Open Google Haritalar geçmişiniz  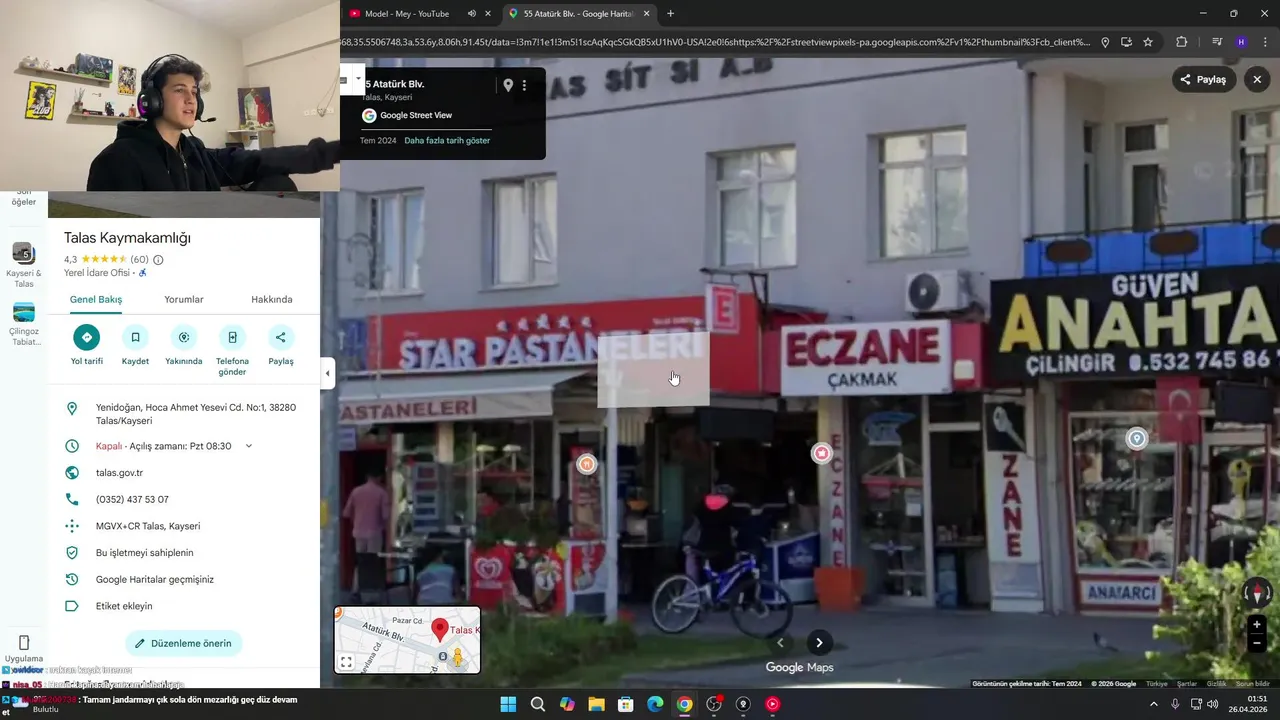pyautogui.click(x=155, y=580)
